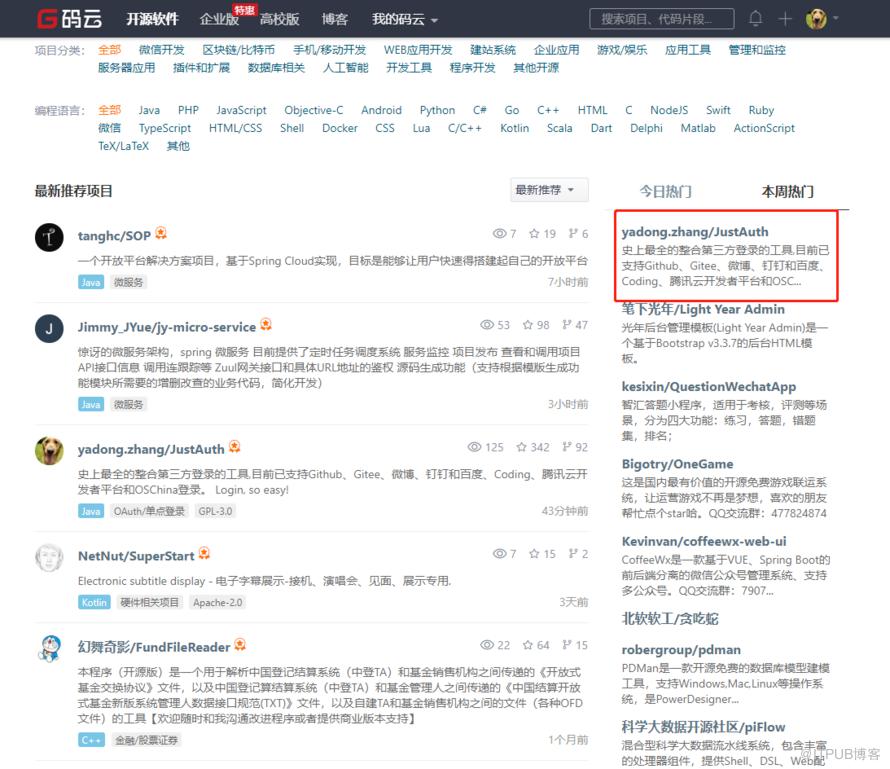Viewport: 890px width, 769px height.
Task: Click Jimmy_JYue project avatar with letter J
Action: (x=49, y=329)
